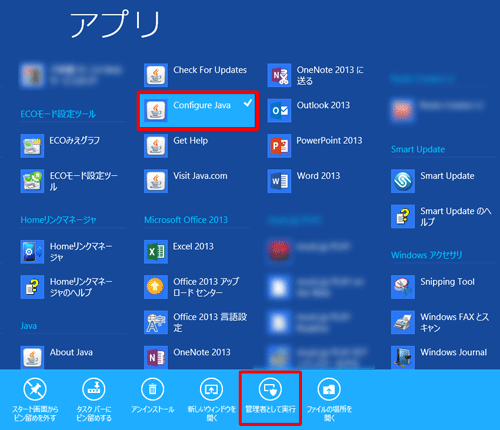500x430 pixels.
Task: Click the Windows アクセサリ group heading
Action: pos(427,255)
